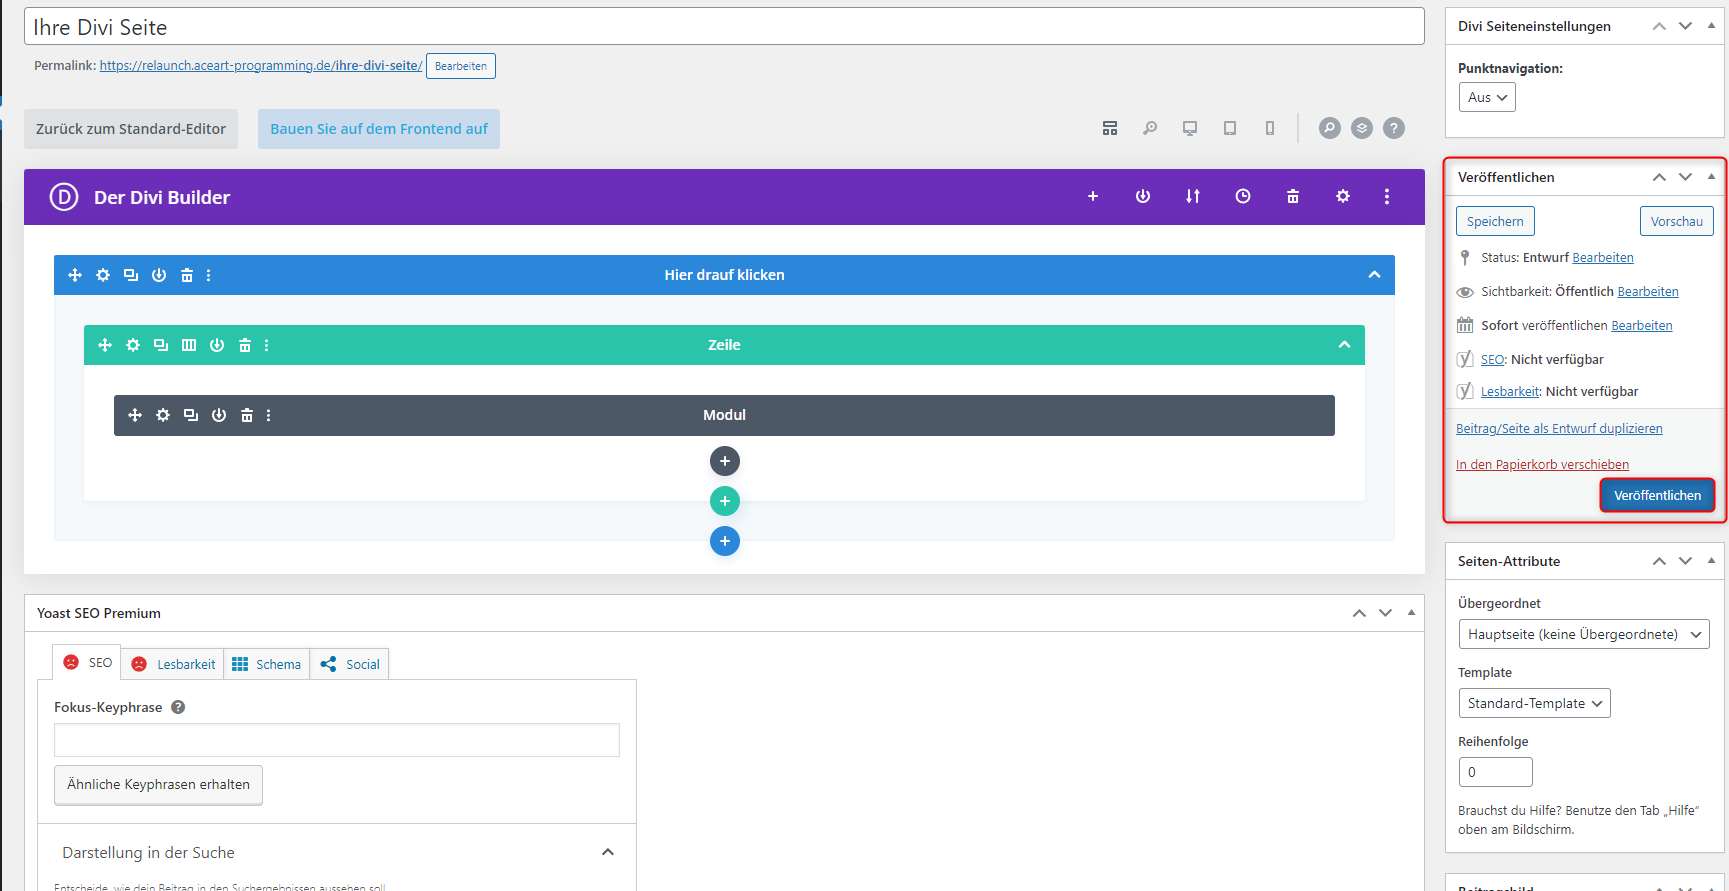Click the Fokus-Keyphrase input field
Image resolution: width=1729 pixels, height=891 pixels.
point(336,740)
